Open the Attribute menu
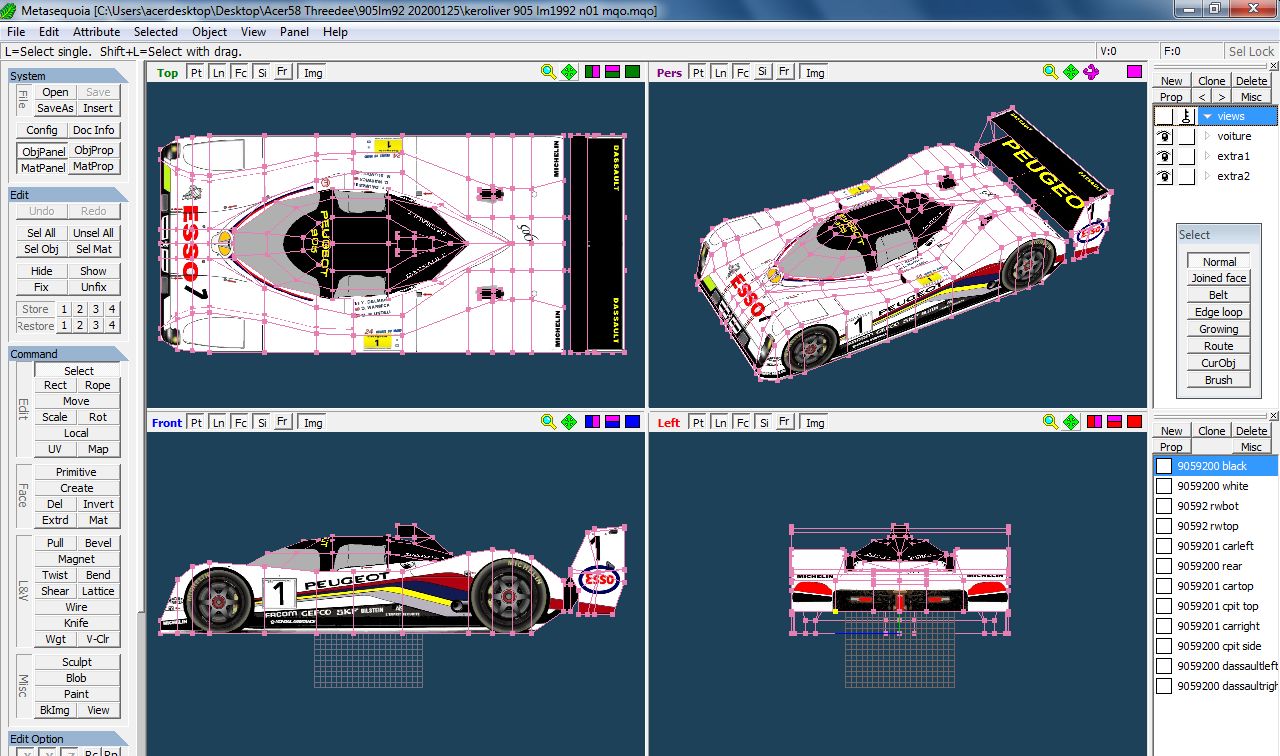Screen dimensions: 1280x756 97,31
